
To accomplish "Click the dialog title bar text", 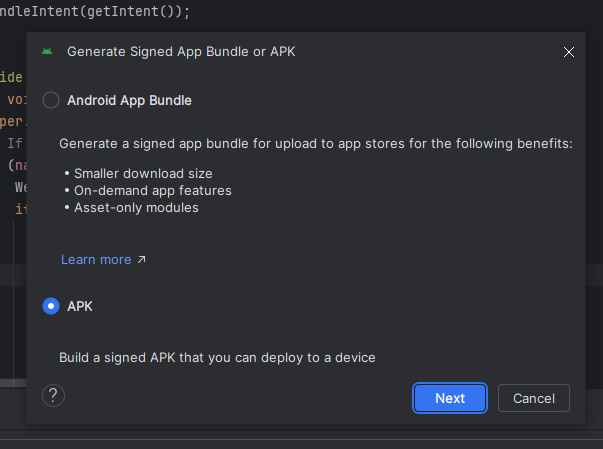I will click(x=181, y=51).
